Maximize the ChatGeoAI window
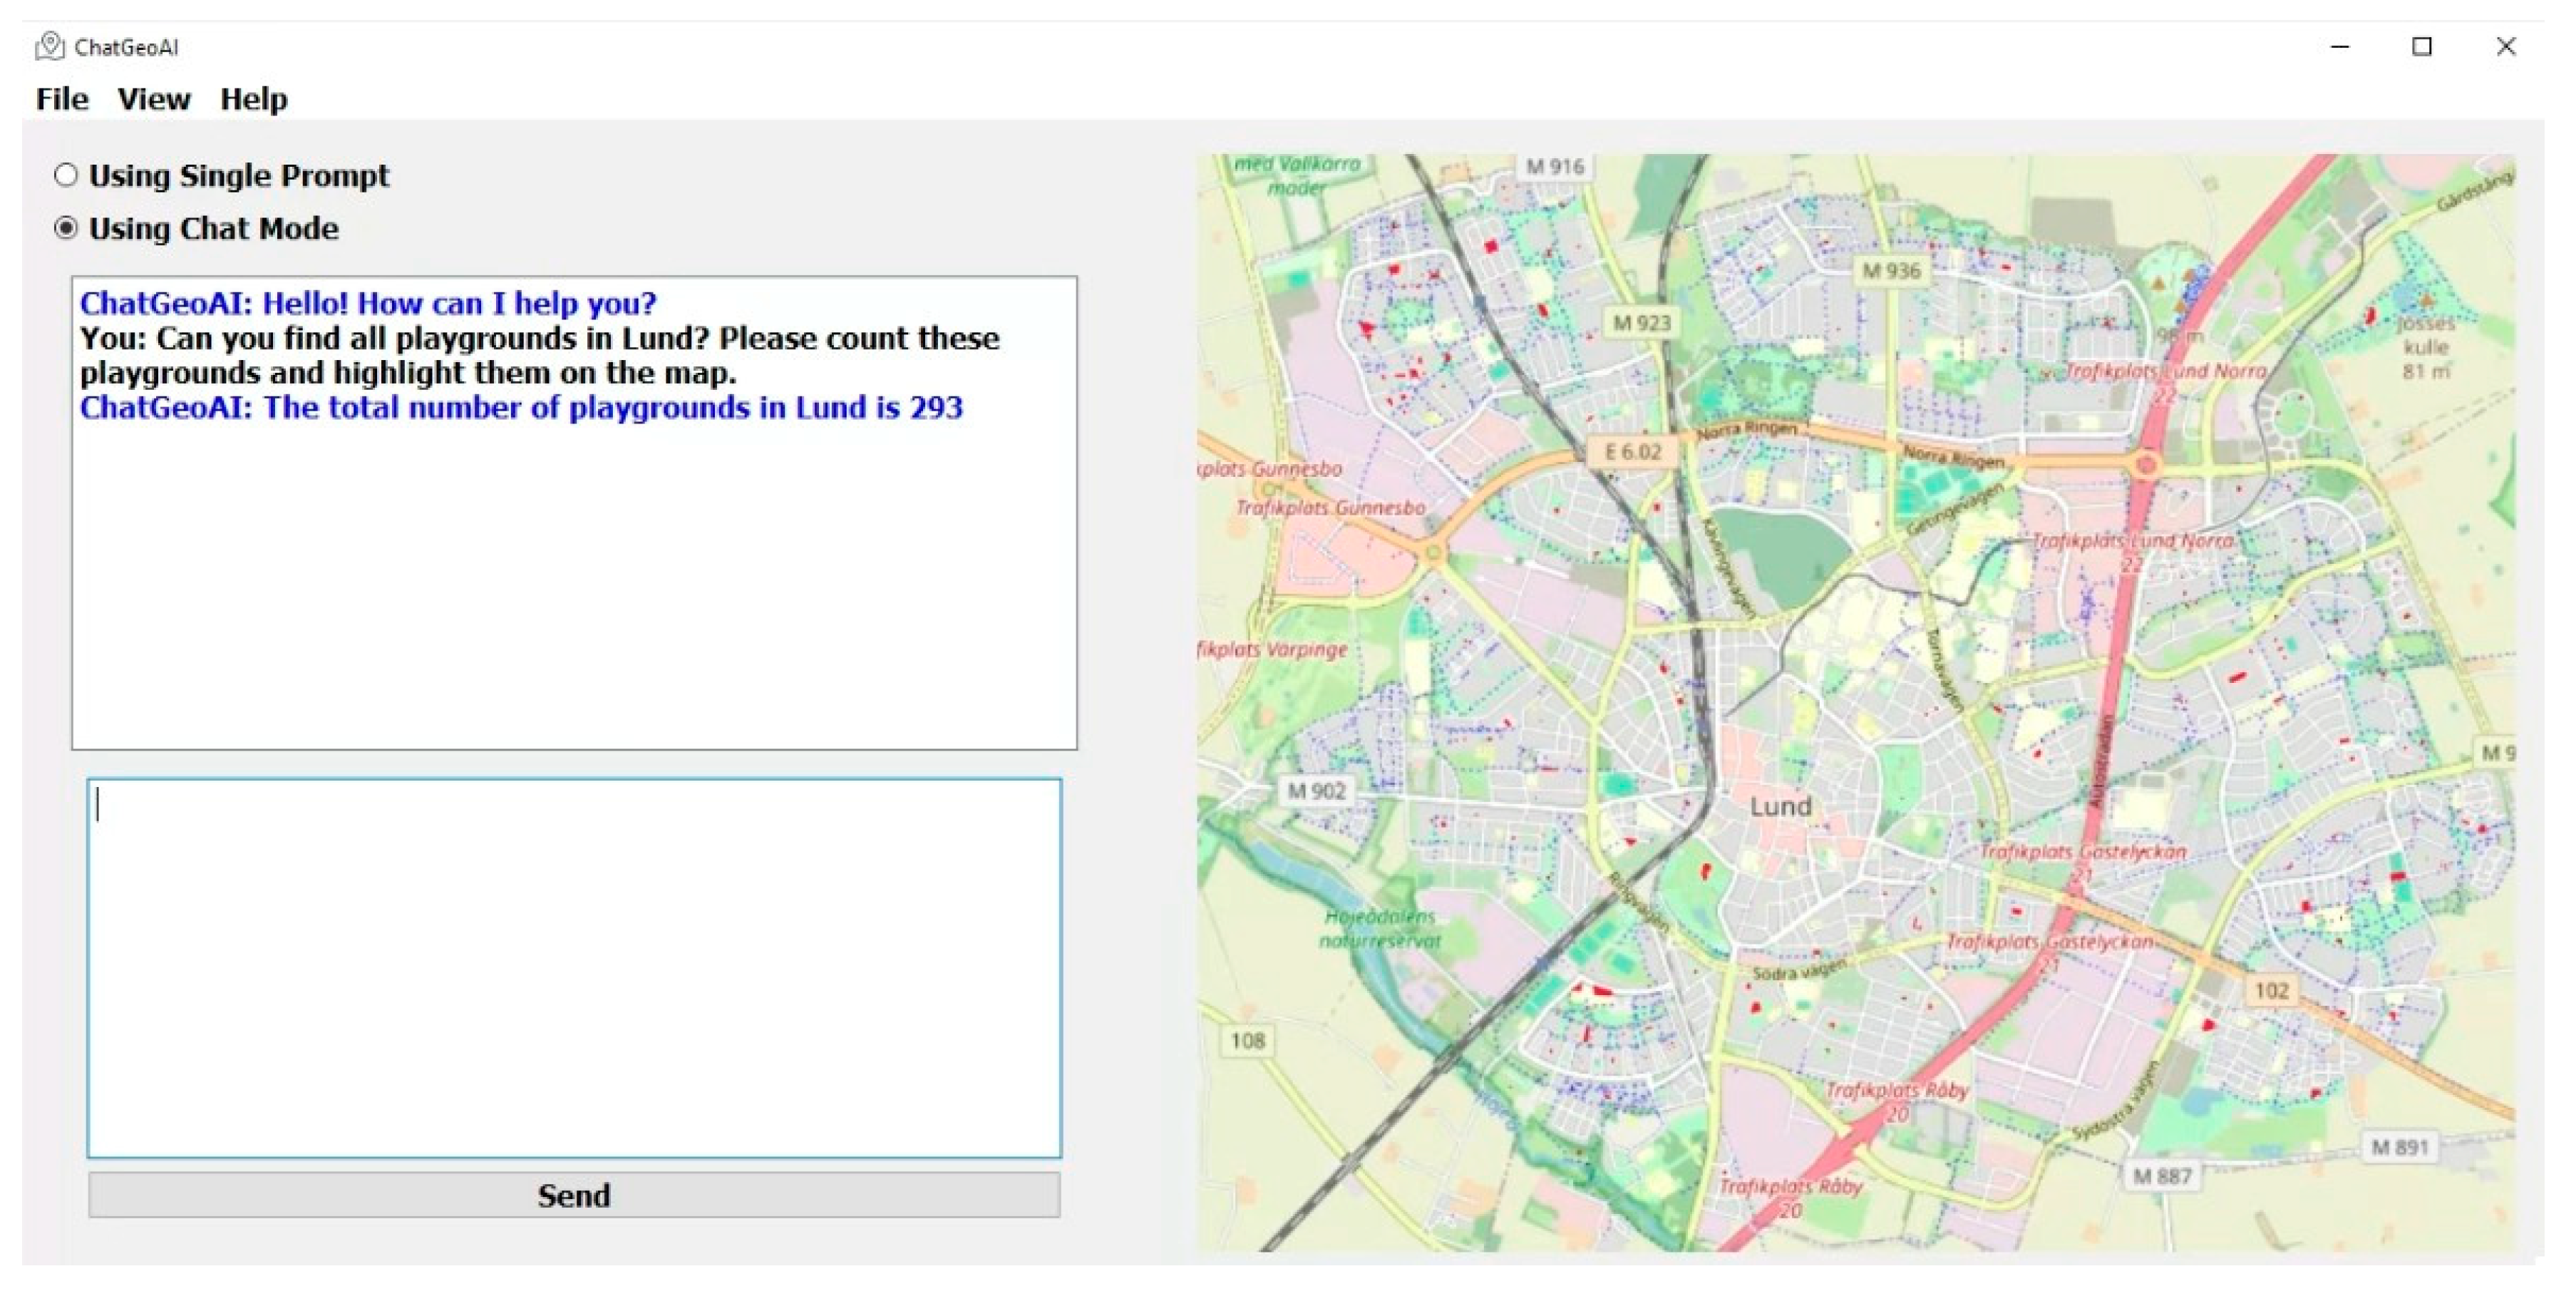Viewport: 2576px width, 1291px height. (x=2421, y=46)
